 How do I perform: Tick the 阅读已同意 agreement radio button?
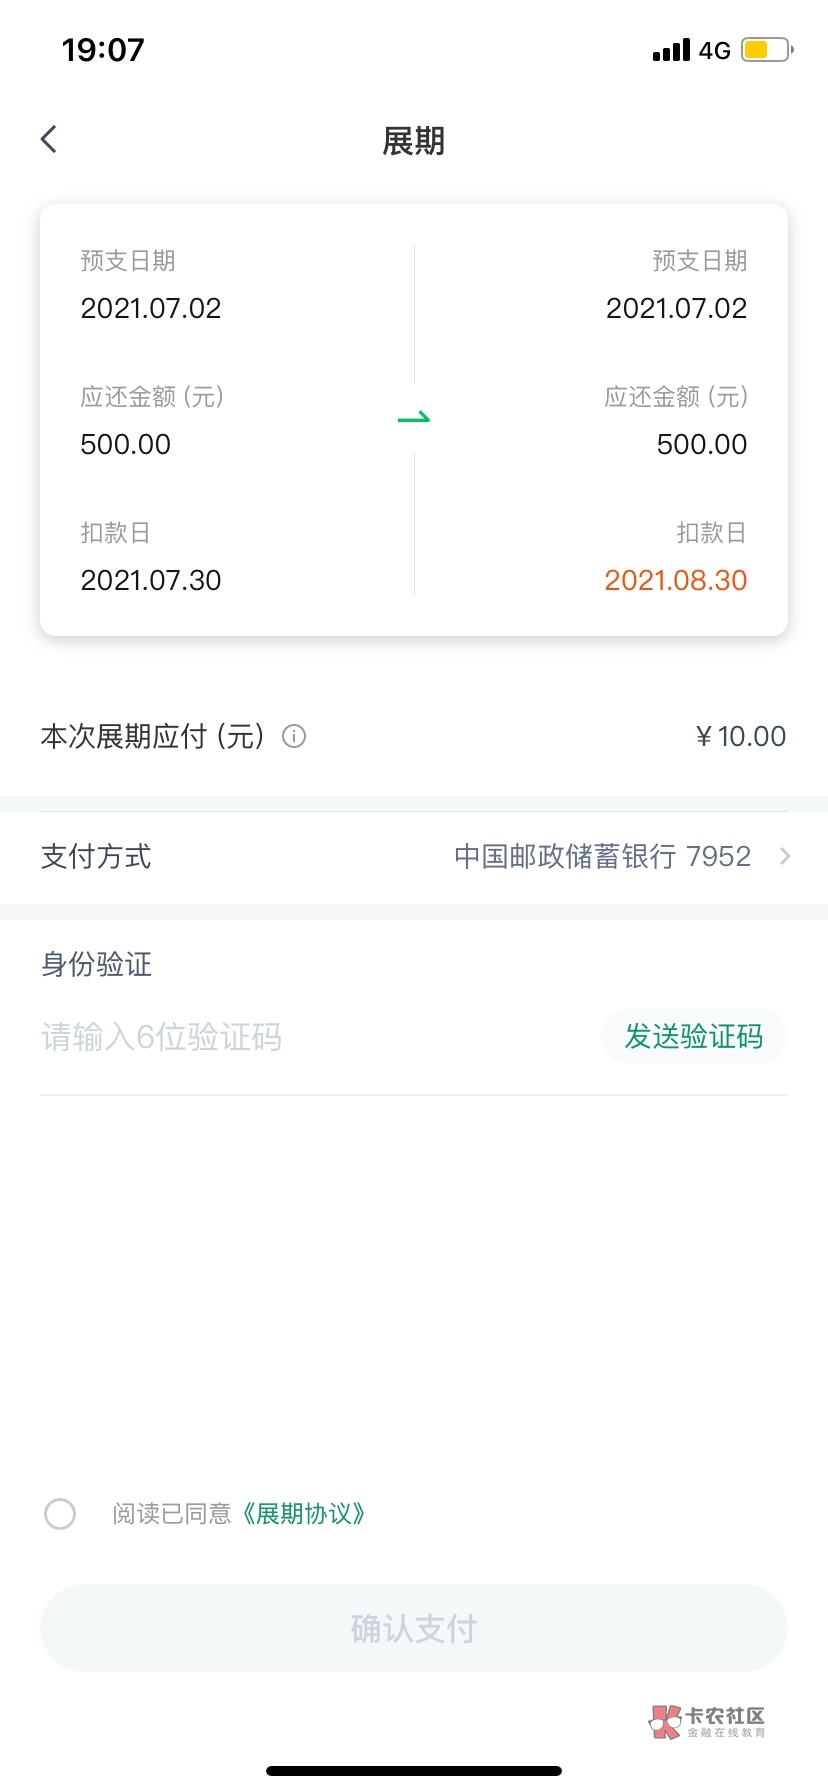60,1514
